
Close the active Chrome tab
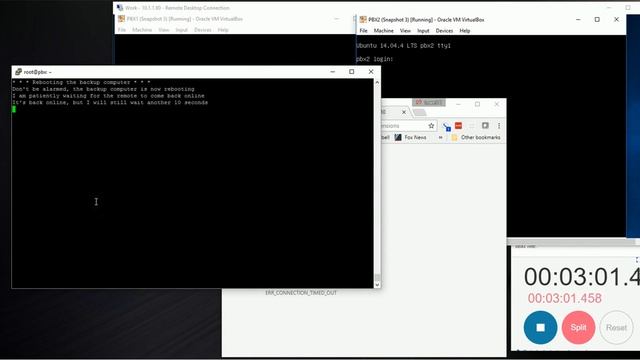(x=404, y=112)
